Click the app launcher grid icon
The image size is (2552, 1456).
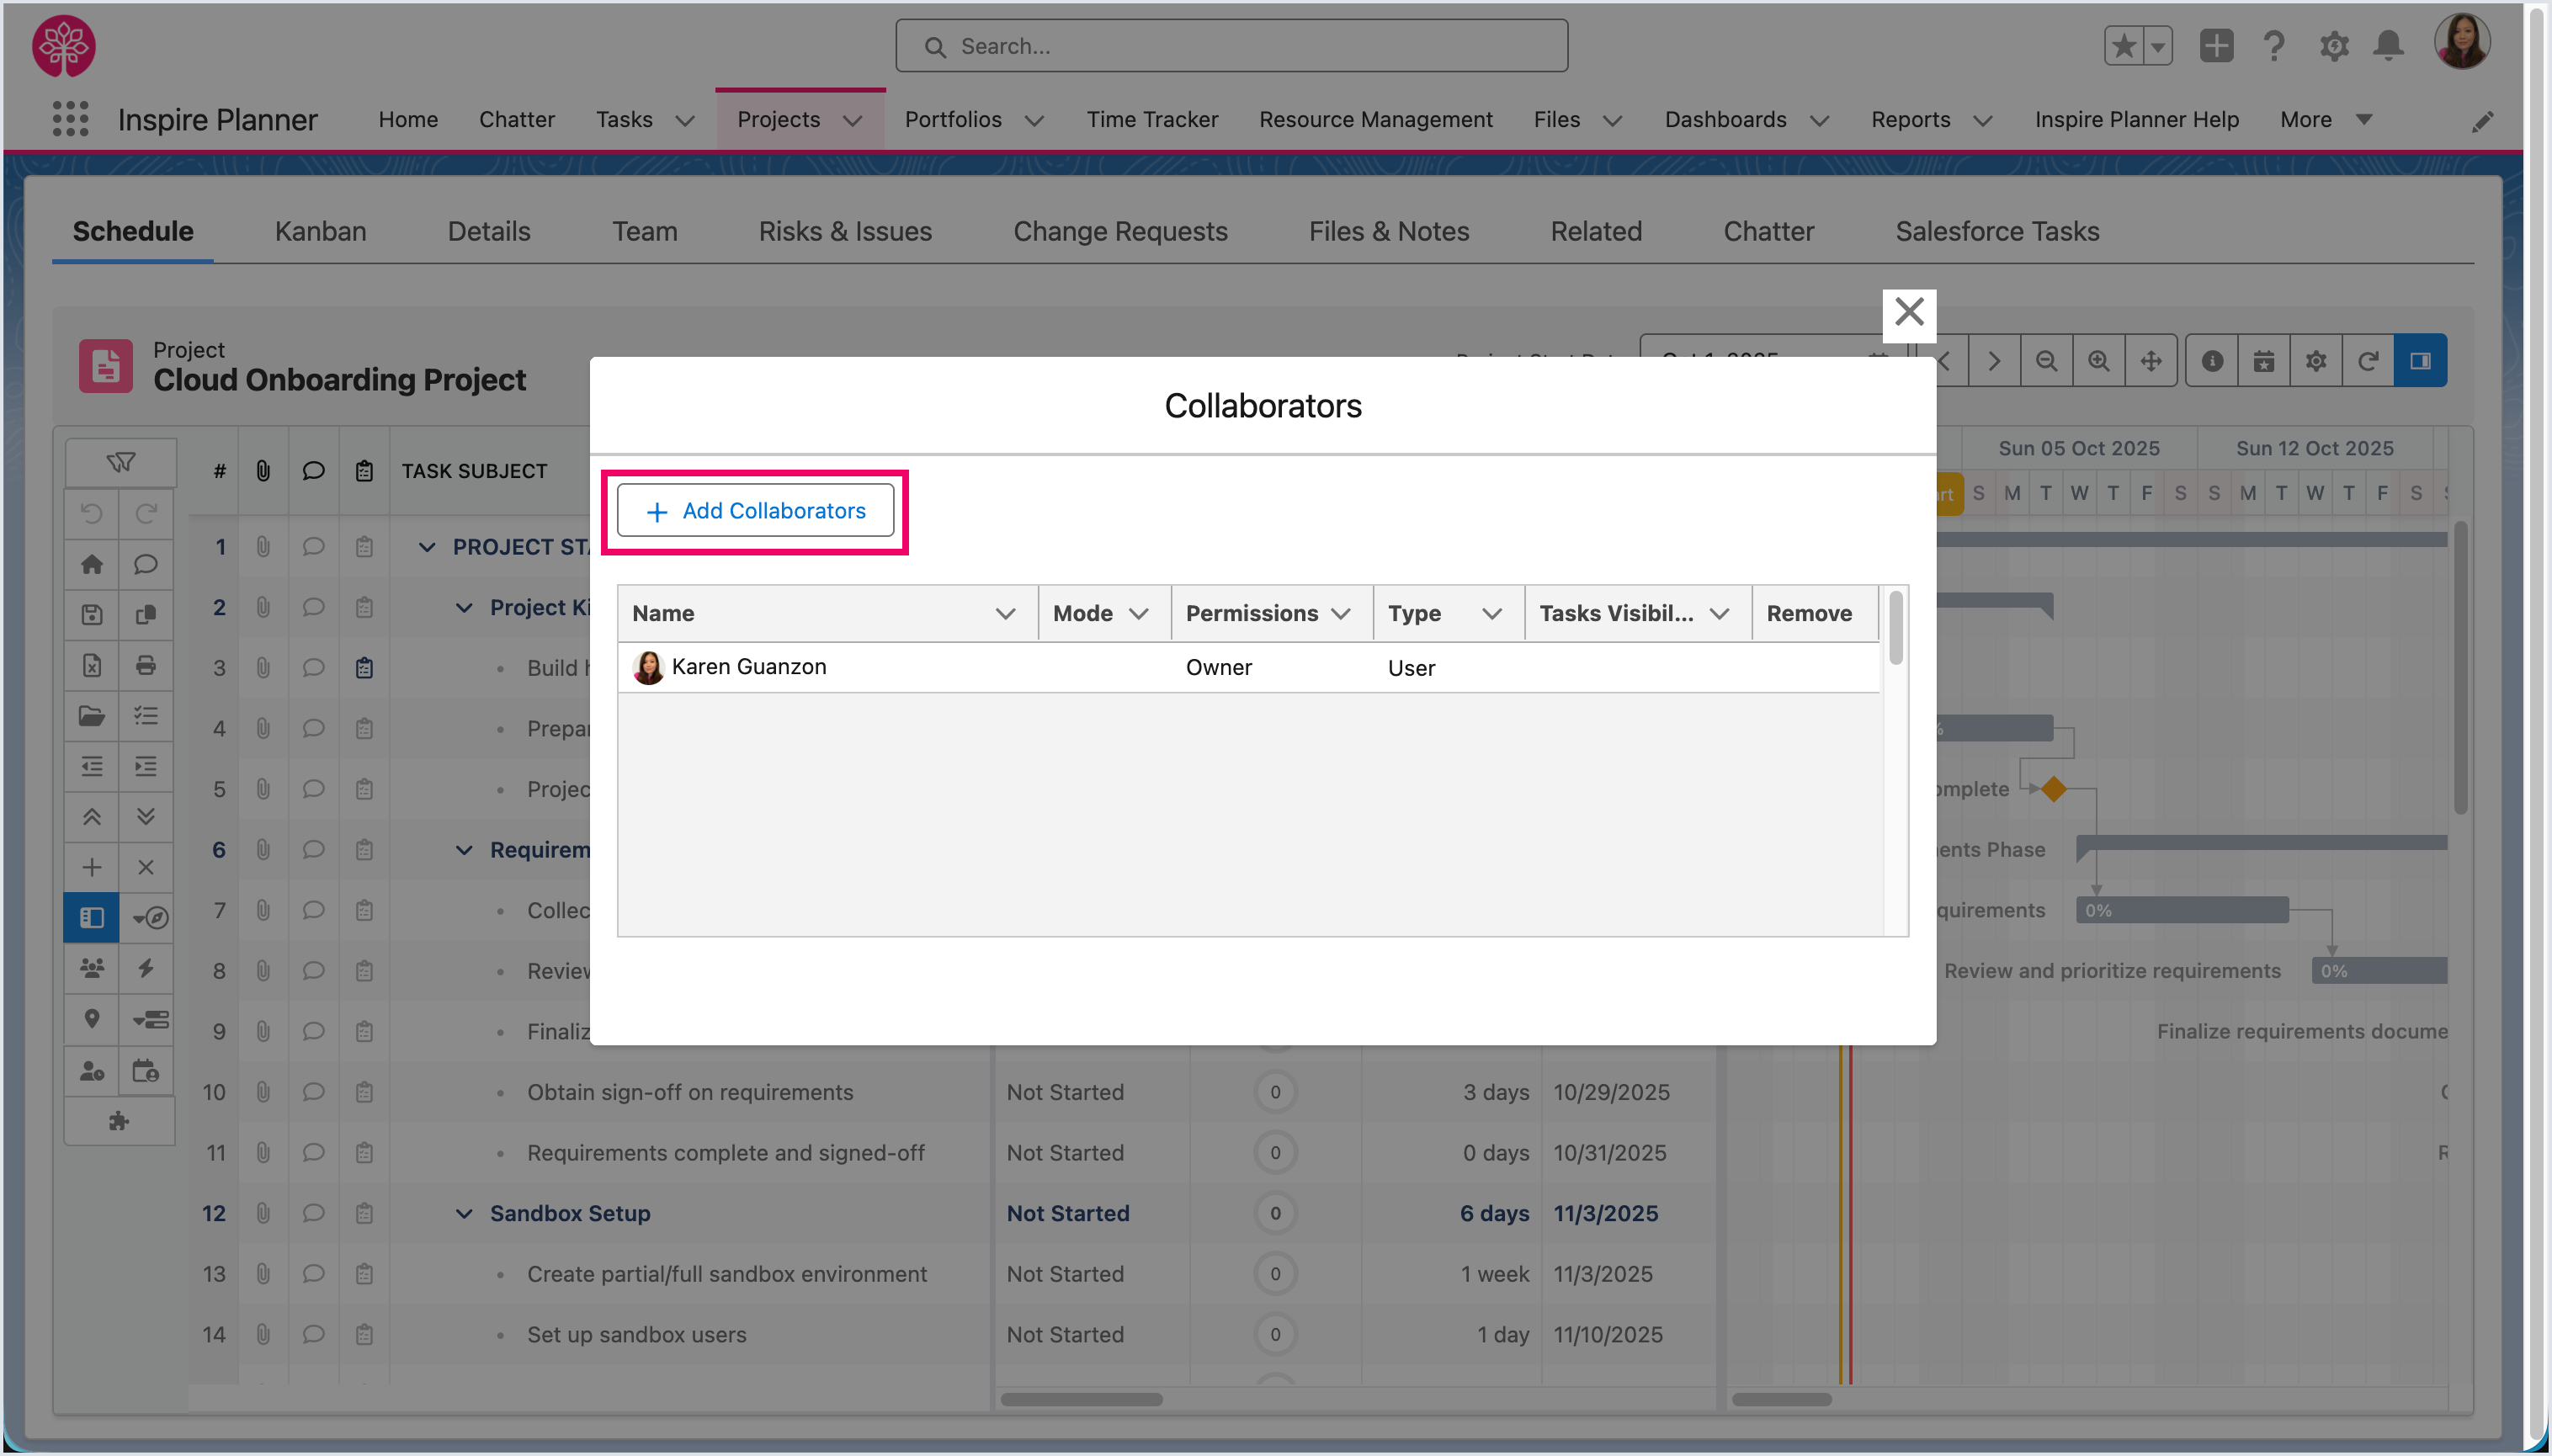point(70,119)
